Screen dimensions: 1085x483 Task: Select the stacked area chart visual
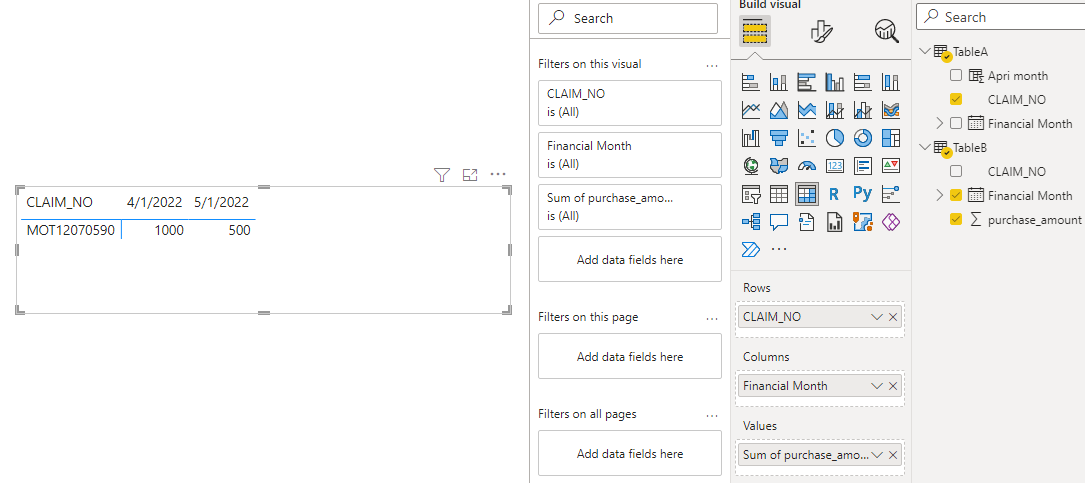(807, 111)
